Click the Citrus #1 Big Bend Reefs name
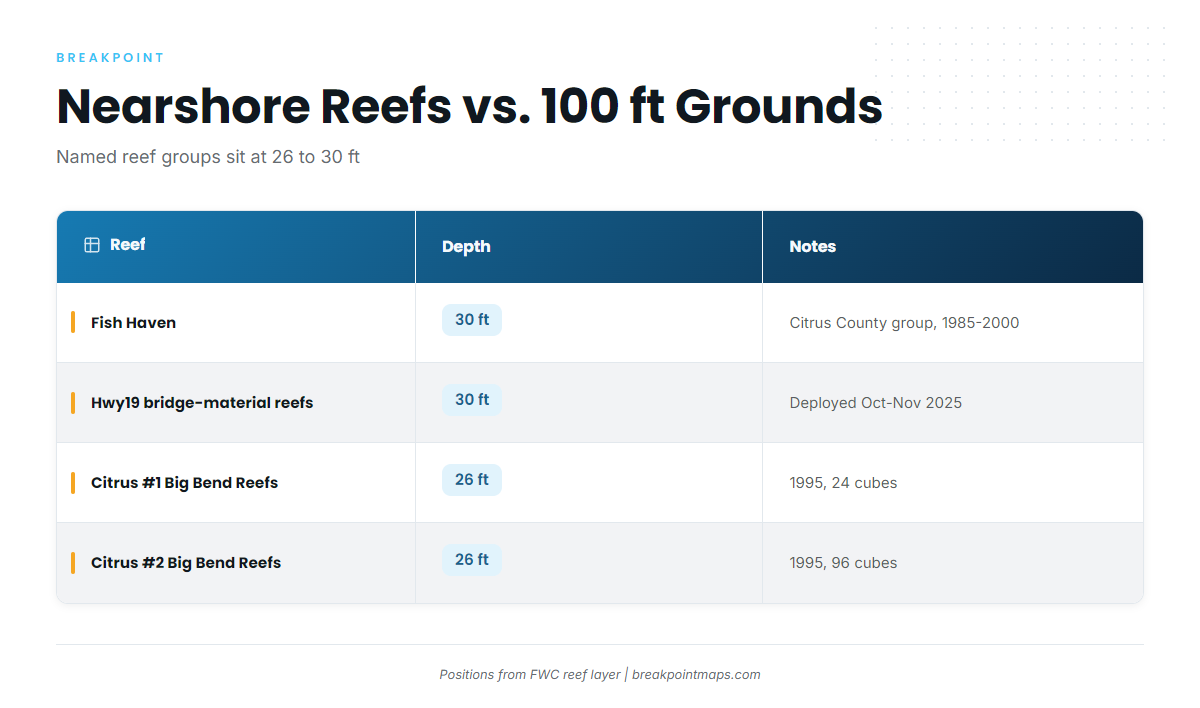This screenshot has height=708, width=1200. (184, 483)
